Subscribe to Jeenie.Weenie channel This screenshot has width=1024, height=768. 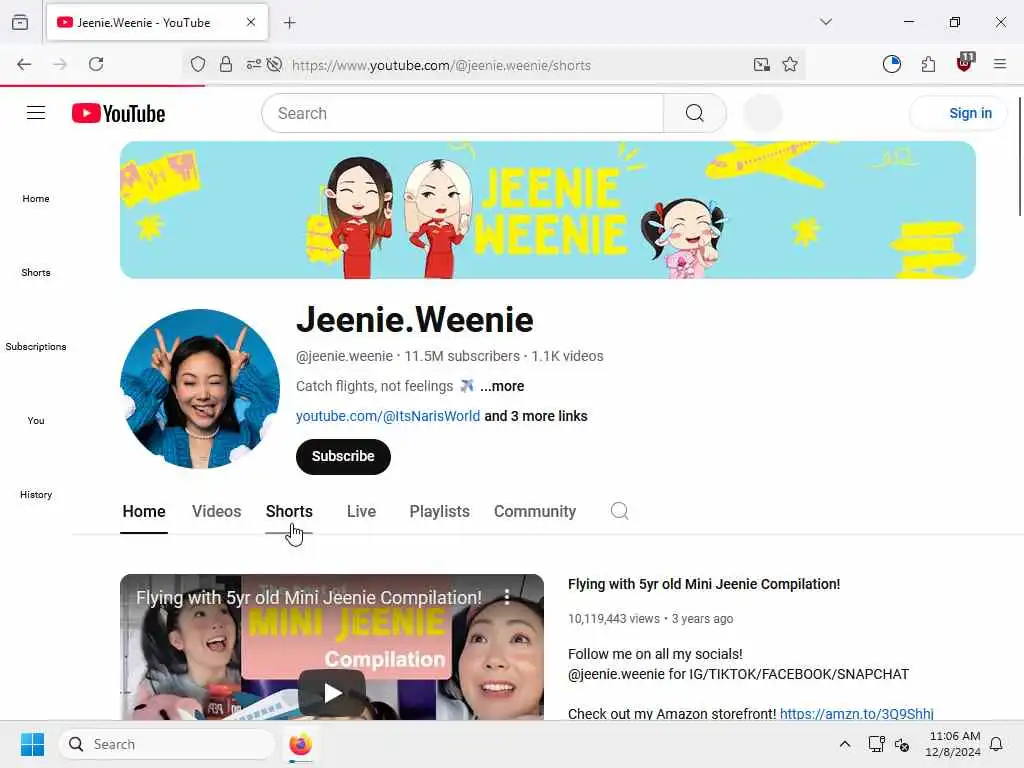click(x=343, y=456)
